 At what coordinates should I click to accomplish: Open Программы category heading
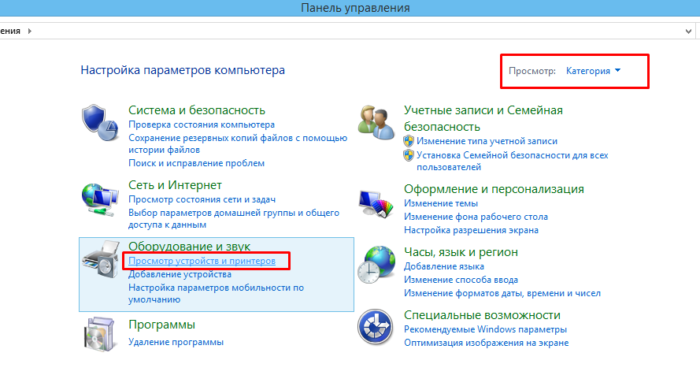(x=162, y=324)
